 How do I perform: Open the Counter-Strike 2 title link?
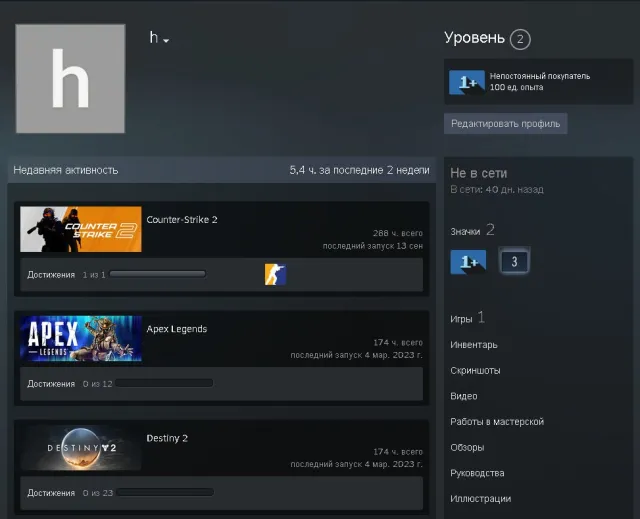(x=182, y=220)
